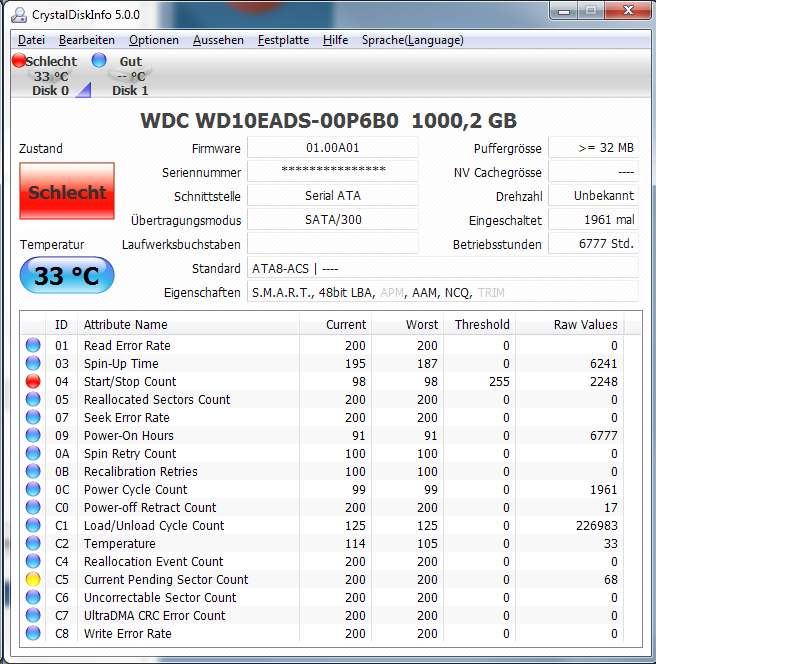Open the Hilfe menu
791x664 pixels.
coord(335,40)
